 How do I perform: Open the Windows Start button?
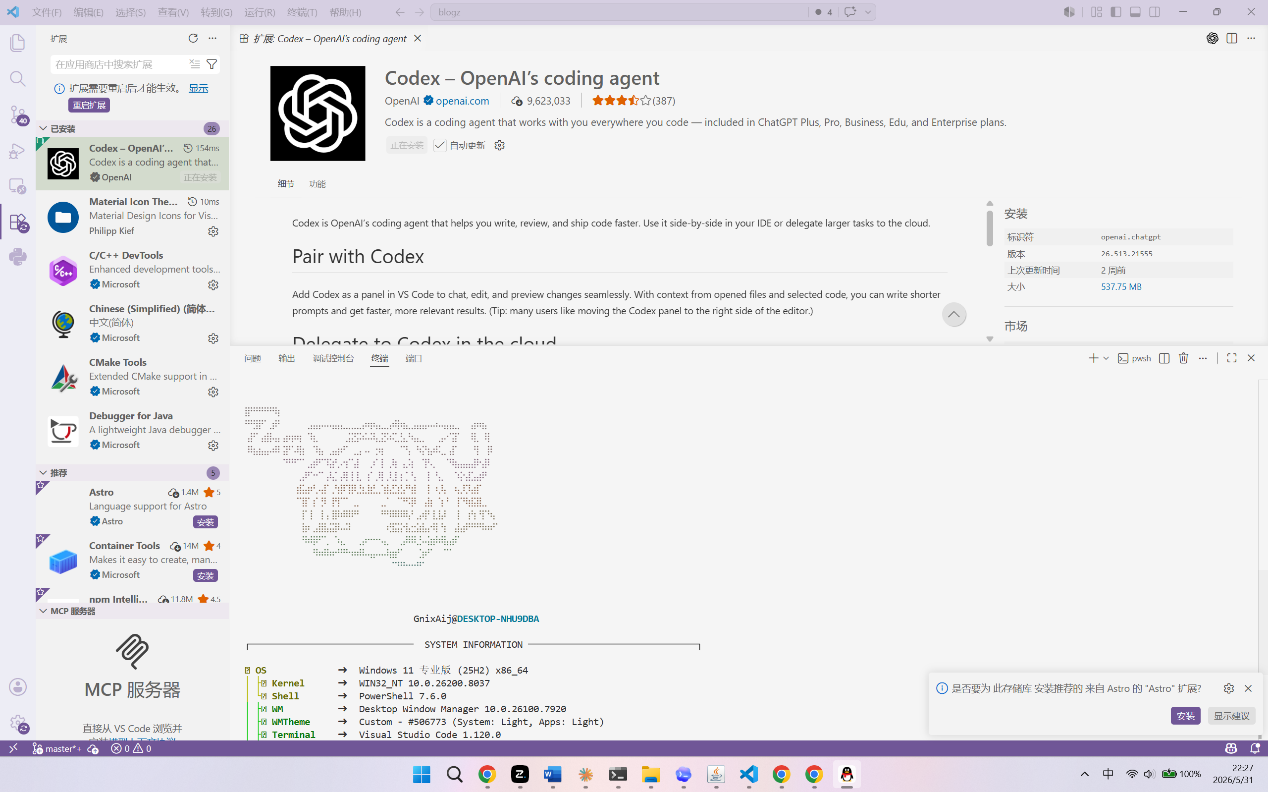tap(421, 774)
